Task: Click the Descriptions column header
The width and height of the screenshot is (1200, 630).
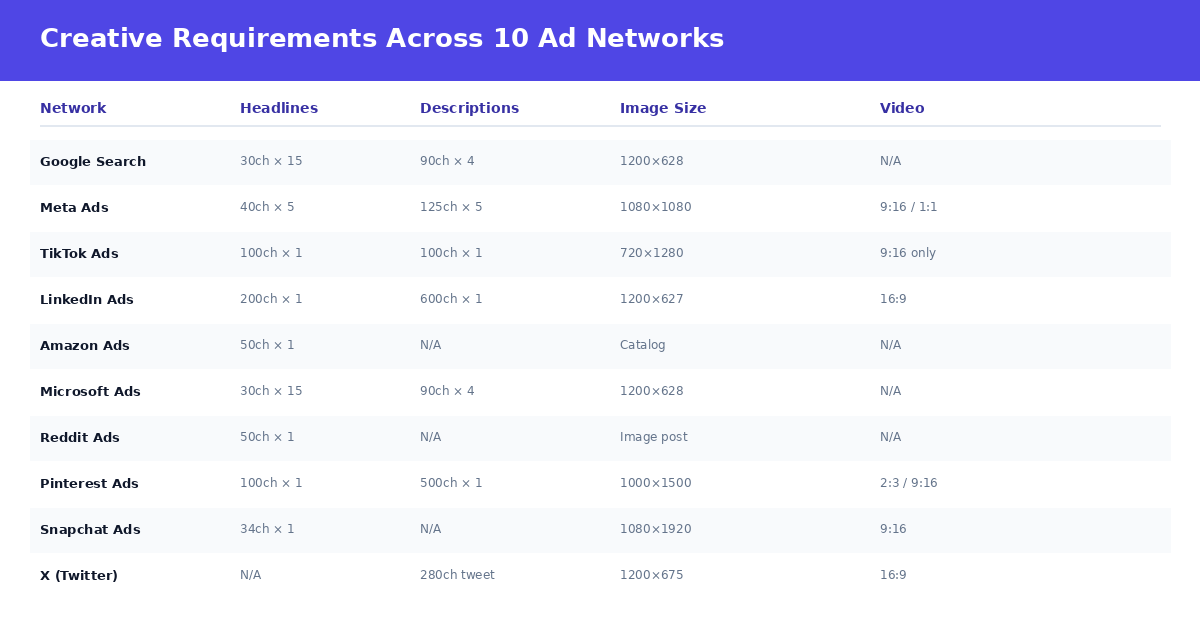Action: pyautogui.click(x=469, y=108)
